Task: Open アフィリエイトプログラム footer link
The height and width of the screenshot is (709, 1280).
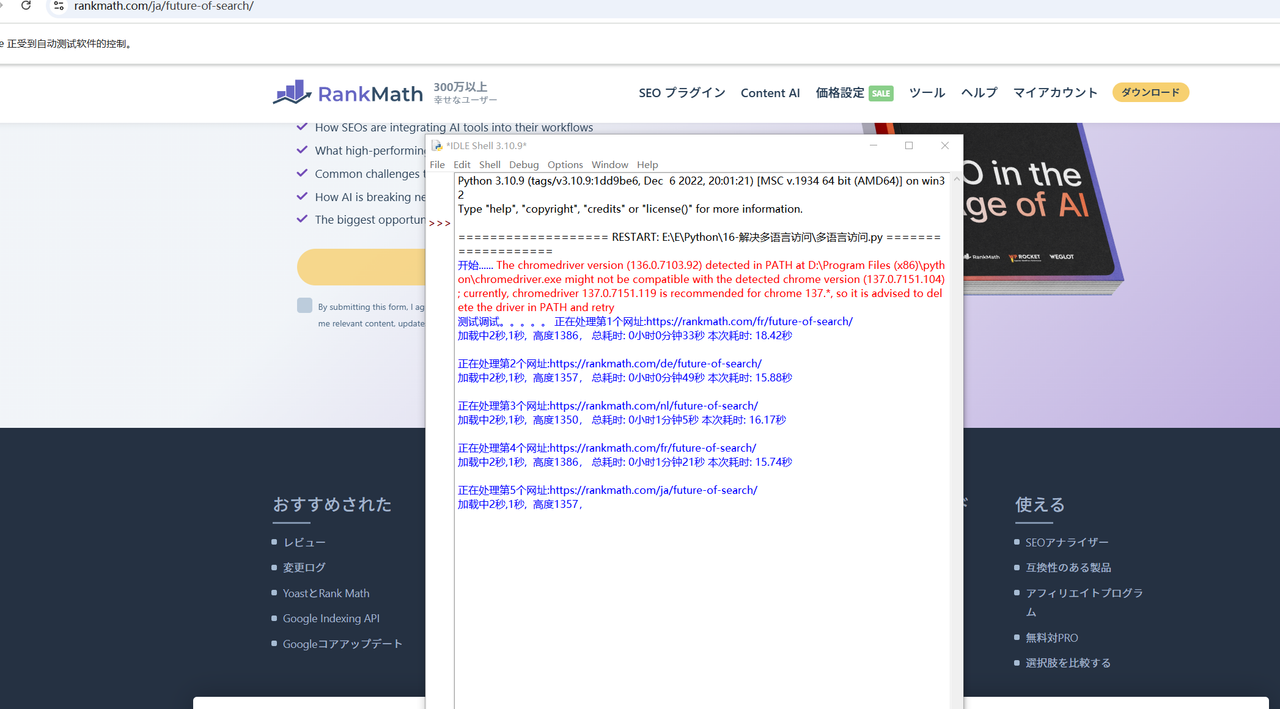Action: click(x=1084, y=602)
